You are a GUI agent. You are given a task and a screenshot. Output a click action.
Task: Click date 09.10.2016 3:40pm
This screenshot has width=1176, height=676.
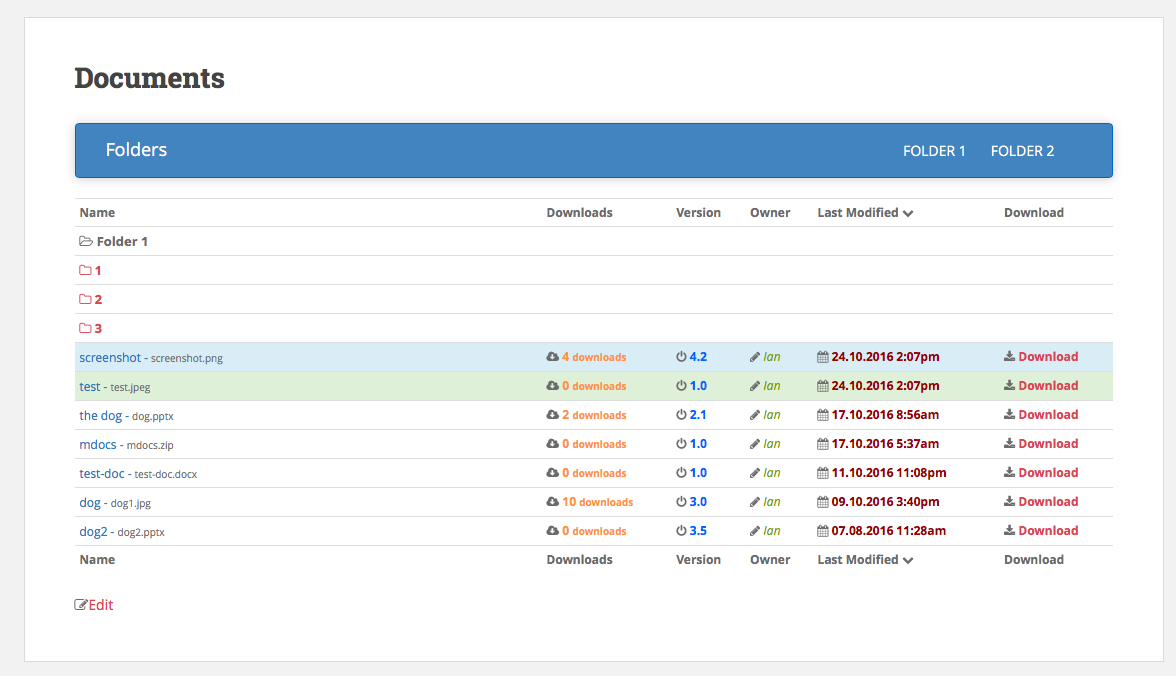click(x=885, y=502)
